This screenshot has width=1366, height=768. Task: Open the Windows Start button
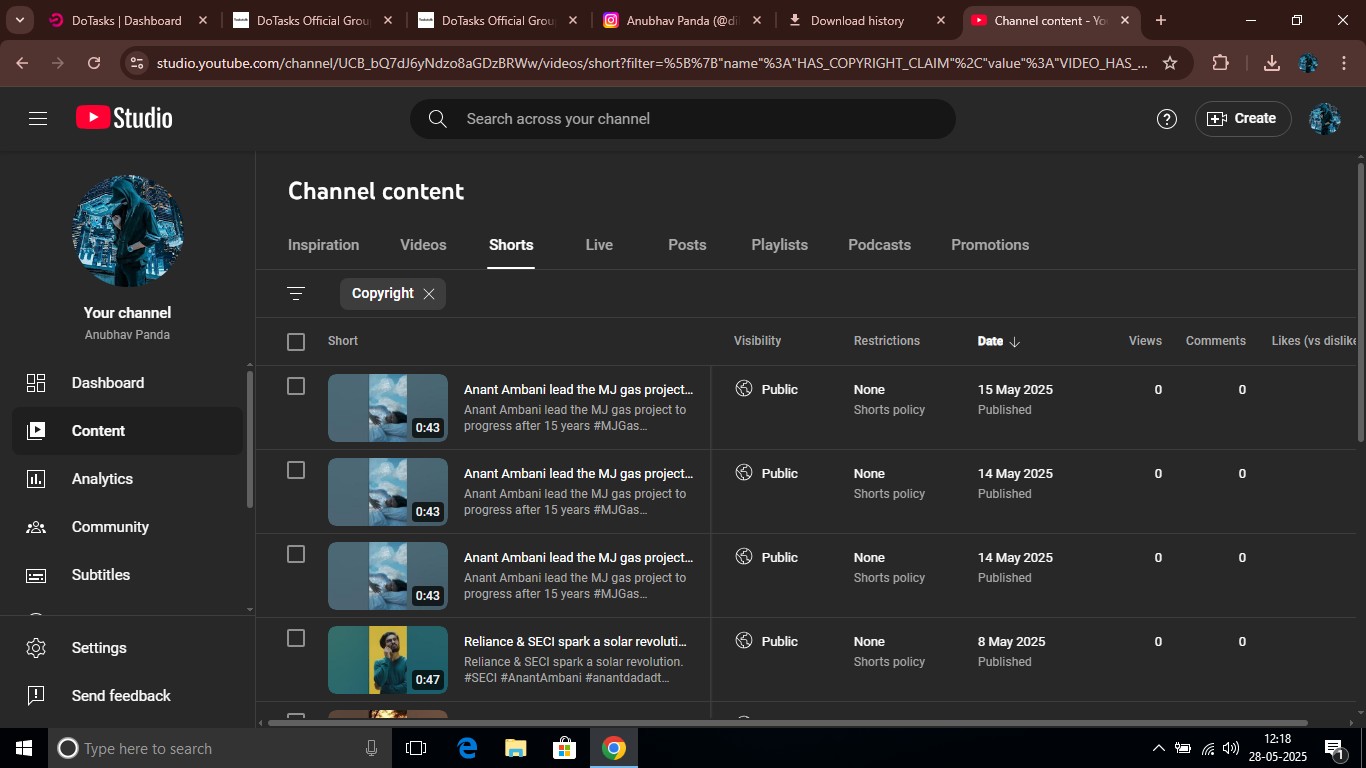(x=24, y=748)
